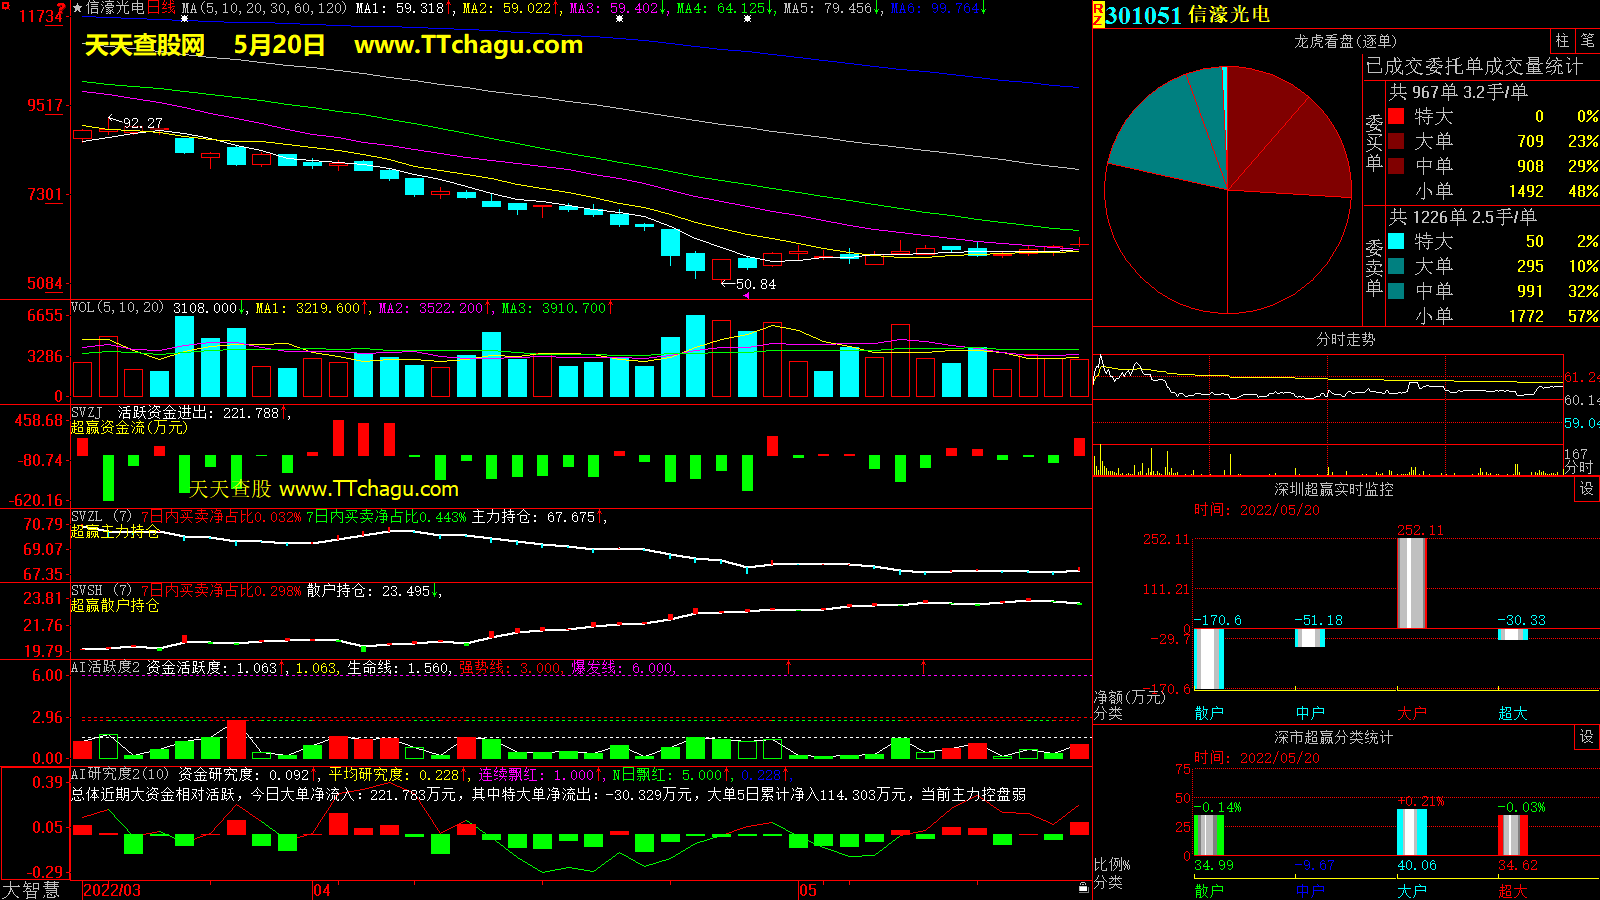This screenshot has width=1600, height=900.
Task: Click the 大智慧 label at bottom-left
Action: 32,890
